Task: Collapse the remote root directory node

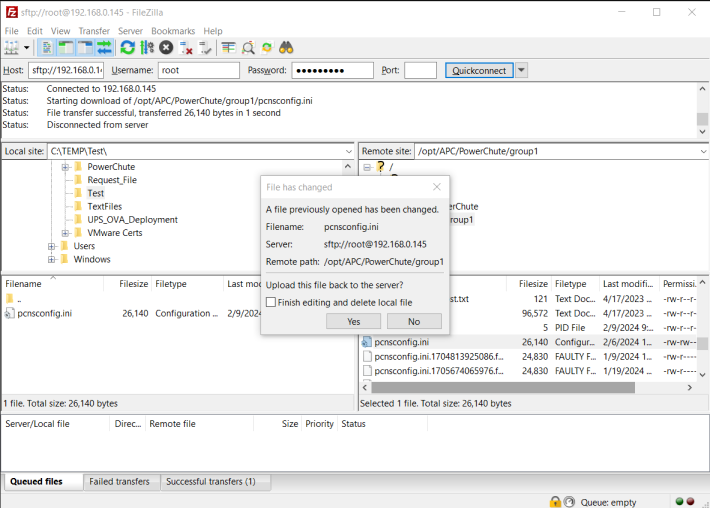Action: pyautogui.click(x=367, y=168)
